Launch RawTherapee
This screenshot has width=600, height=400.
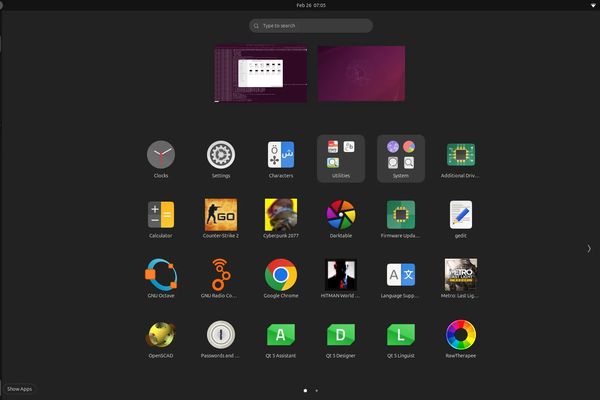[x=461, y=335]
